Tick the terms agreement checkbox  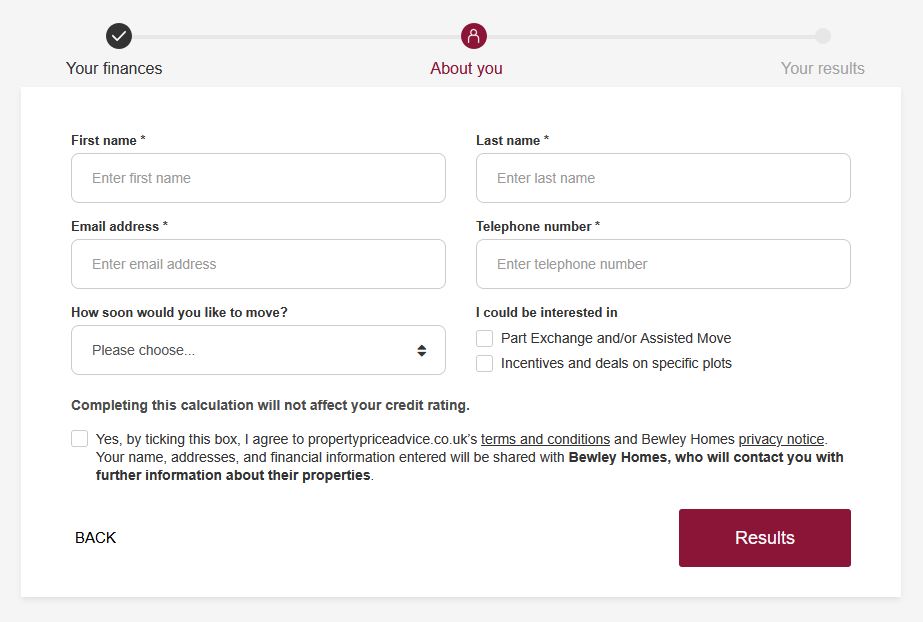[x=79, y=438]
